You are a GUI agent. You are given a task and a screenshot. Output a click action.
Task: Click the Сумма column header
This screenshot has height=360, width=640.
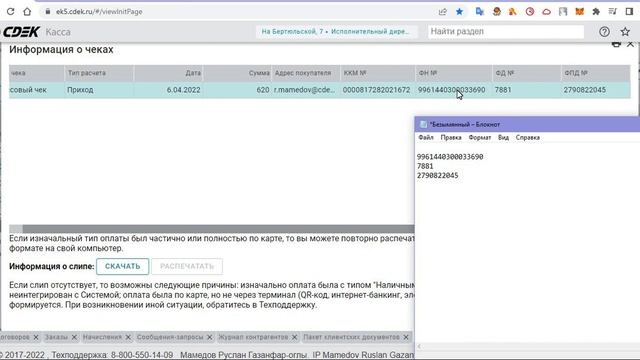[237, 73]
